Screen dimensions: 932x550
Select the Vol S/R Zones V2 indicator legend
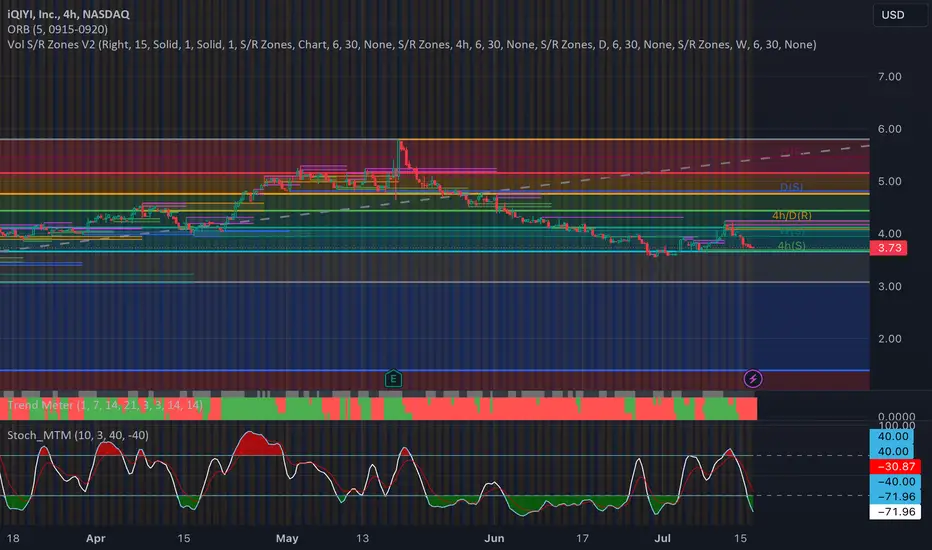click(411, 45)
